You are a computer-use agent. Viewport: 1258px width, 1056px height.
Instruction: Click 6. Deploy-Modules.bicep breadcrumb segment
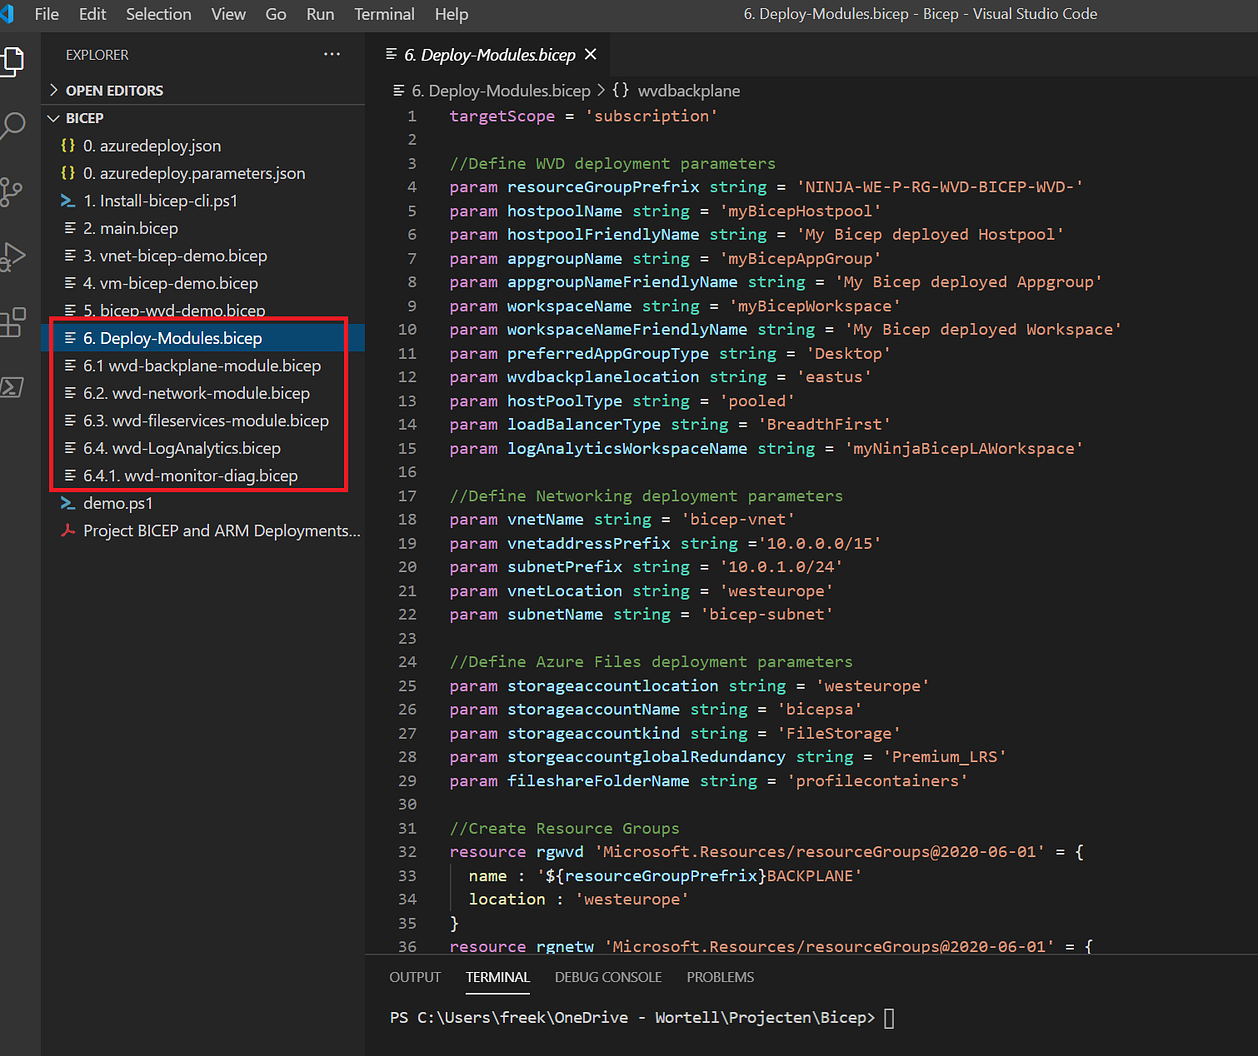tap(500, 90)
